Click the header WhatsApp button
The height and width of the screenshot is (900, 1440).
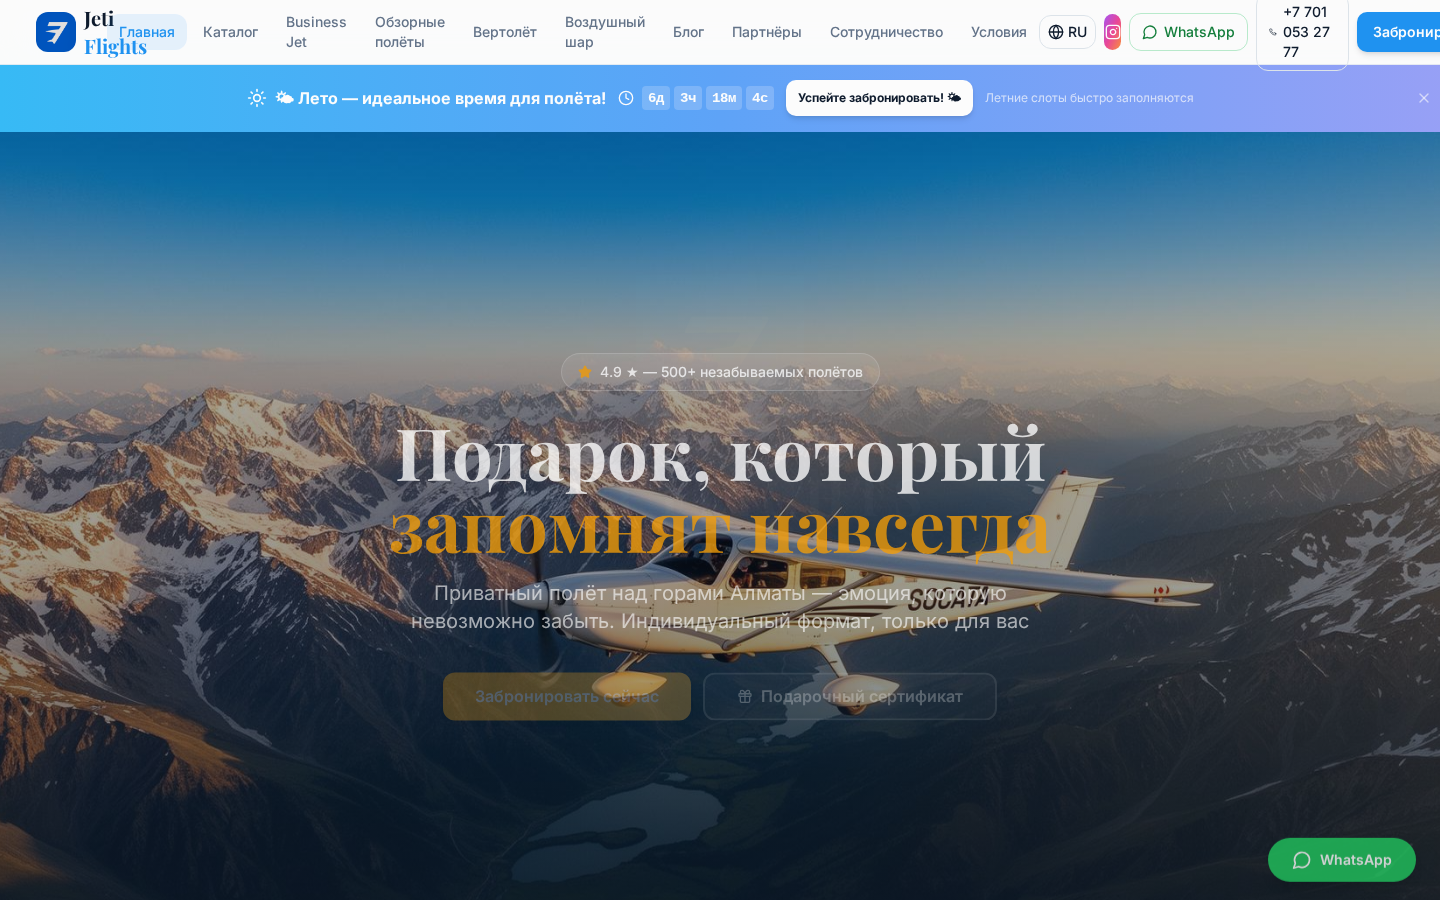click(x=1188, y=32)
